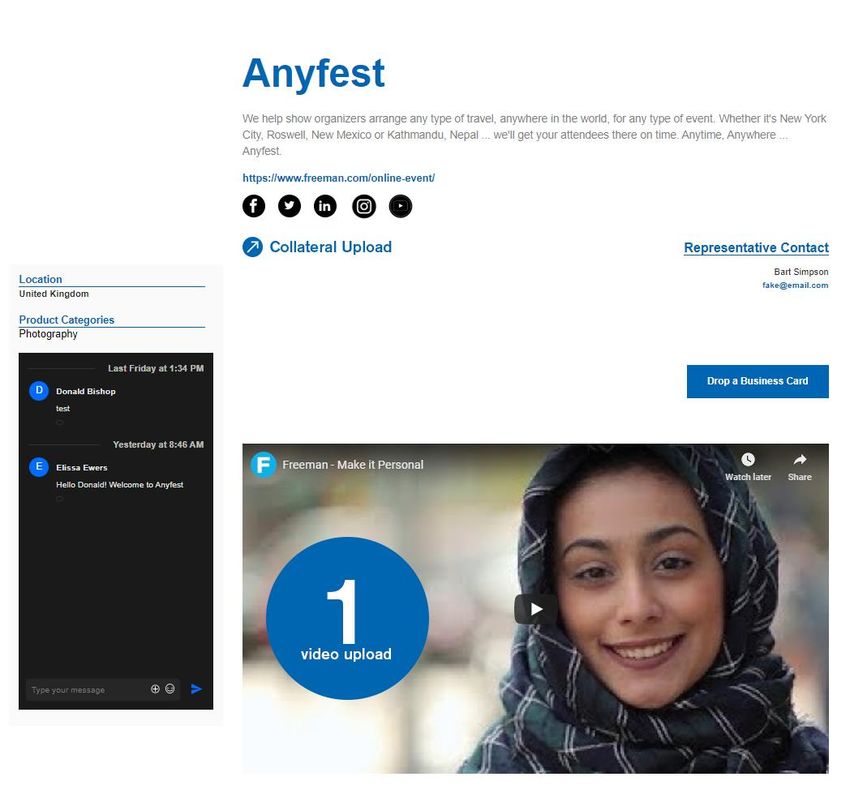The image size is (850, 794).
Task: Click the Drop a Business Card button
Action: point(757,381)
